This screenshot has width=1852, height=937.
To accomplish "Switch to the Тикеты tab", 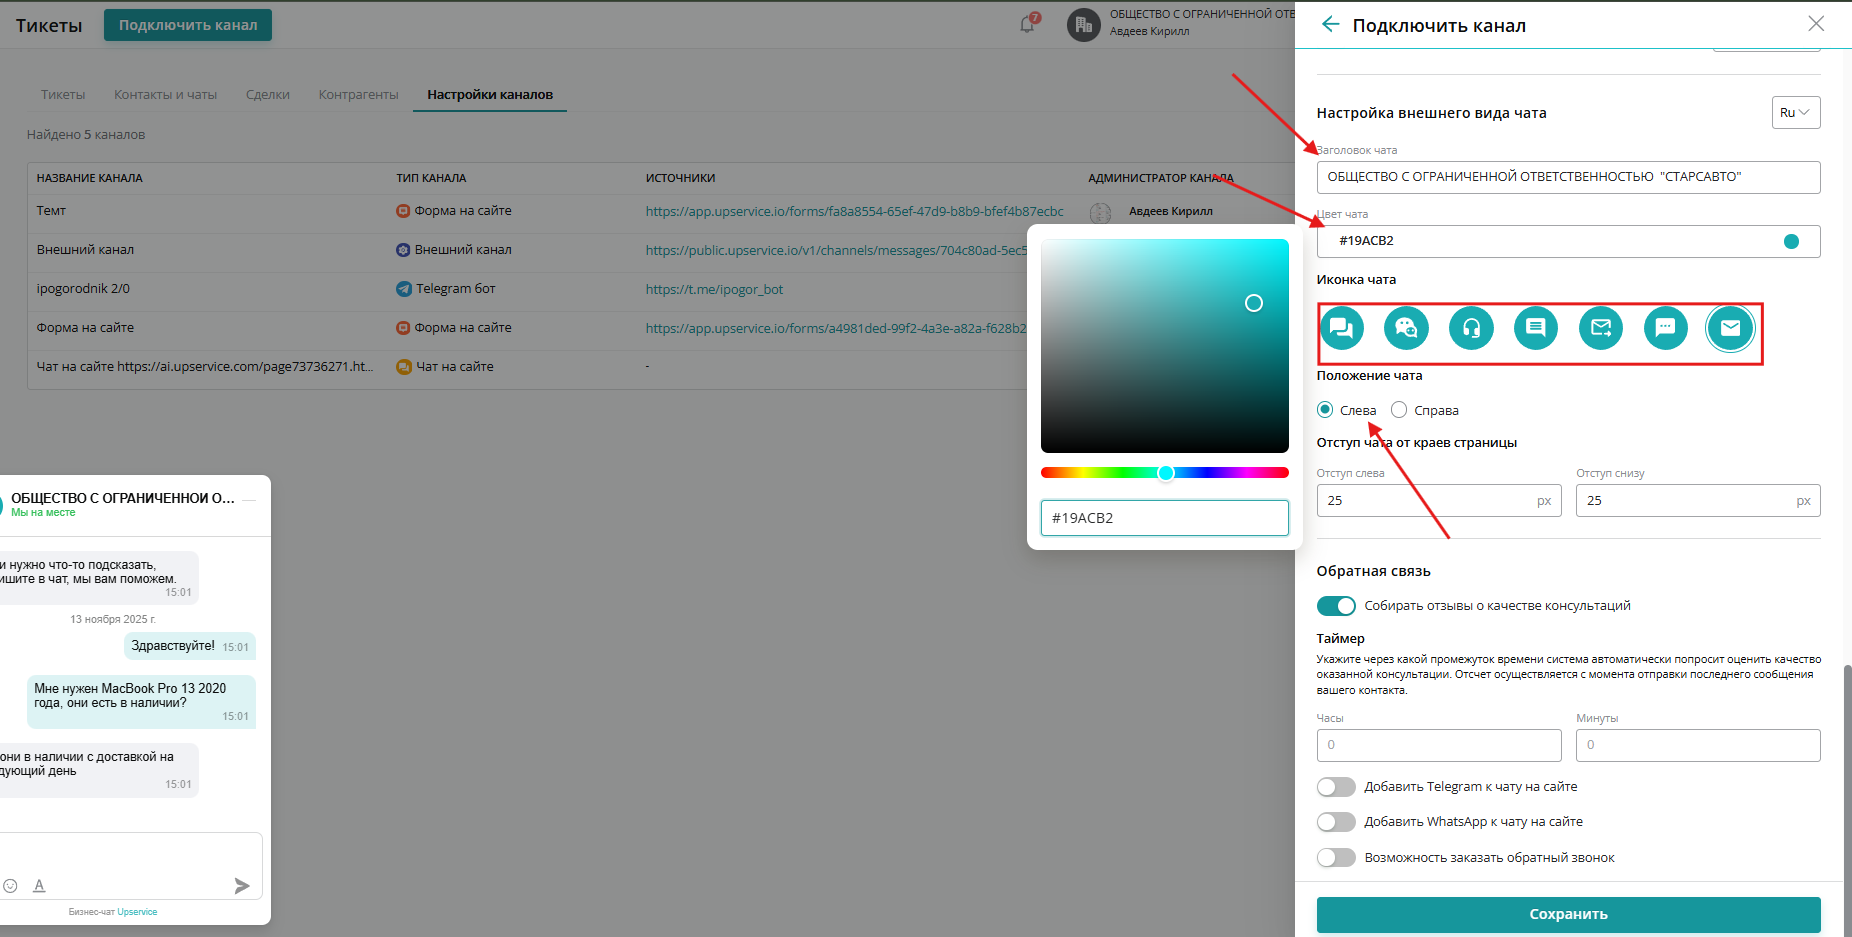I will [63, 95].
